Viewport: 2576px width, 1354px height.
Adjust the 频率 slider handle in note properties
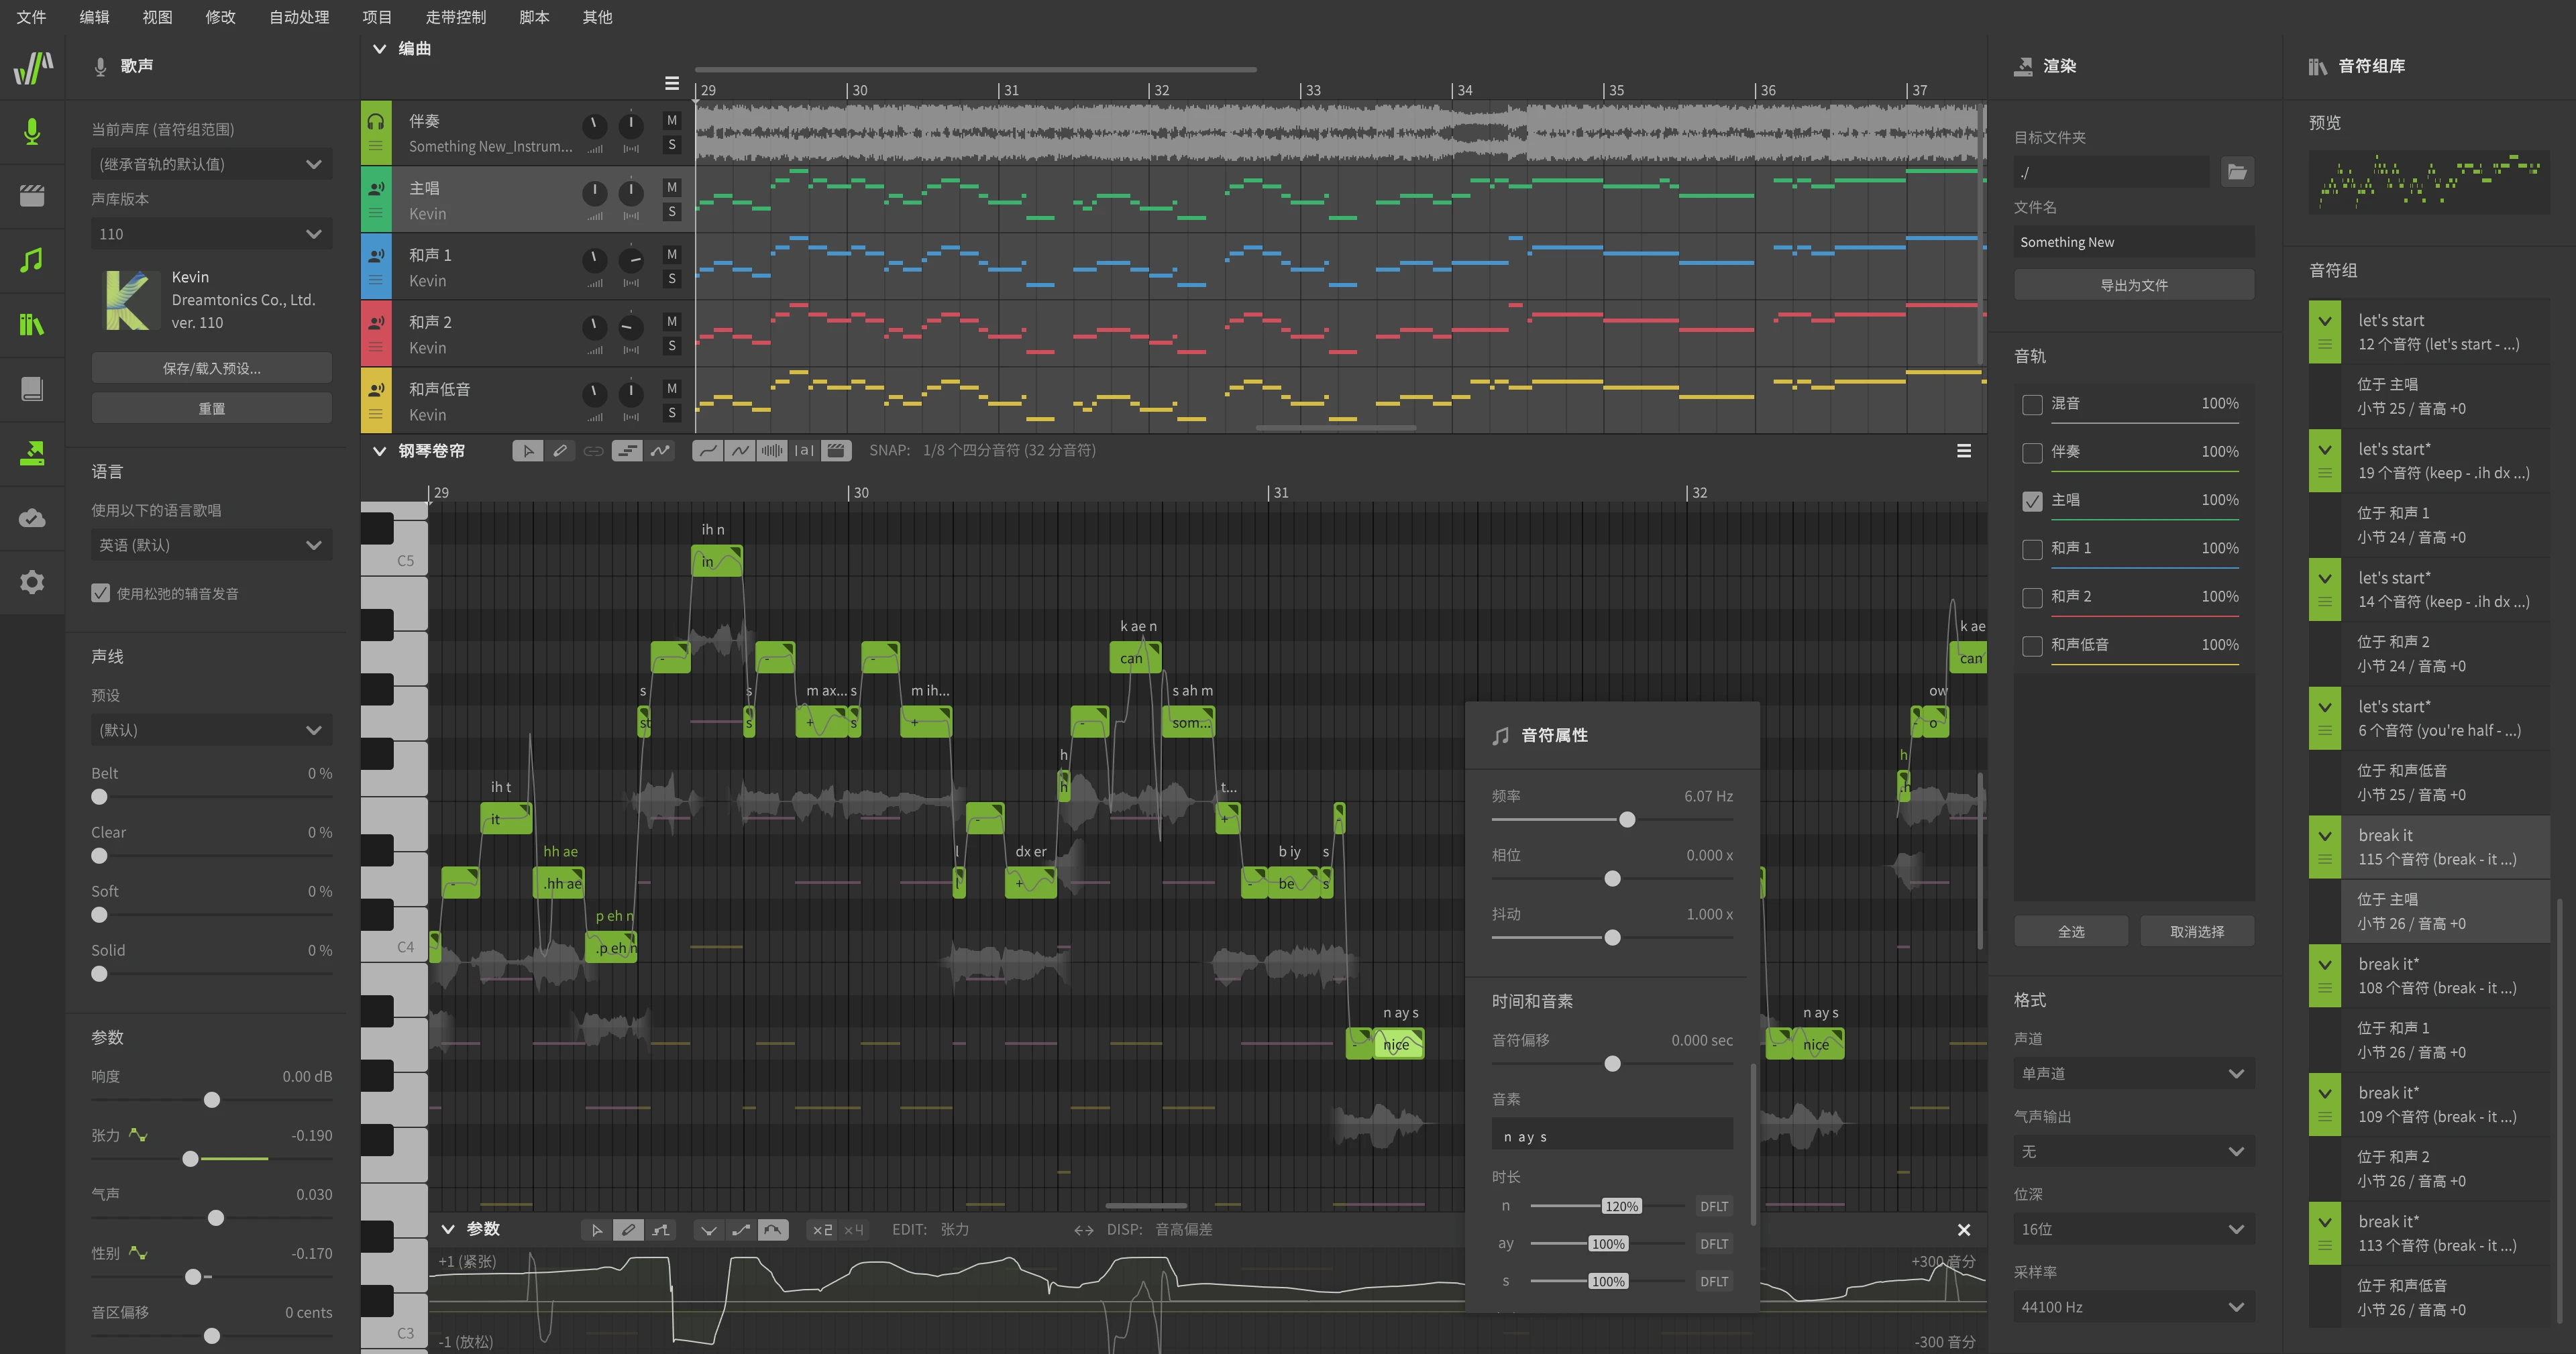(x=1627, y=820)
